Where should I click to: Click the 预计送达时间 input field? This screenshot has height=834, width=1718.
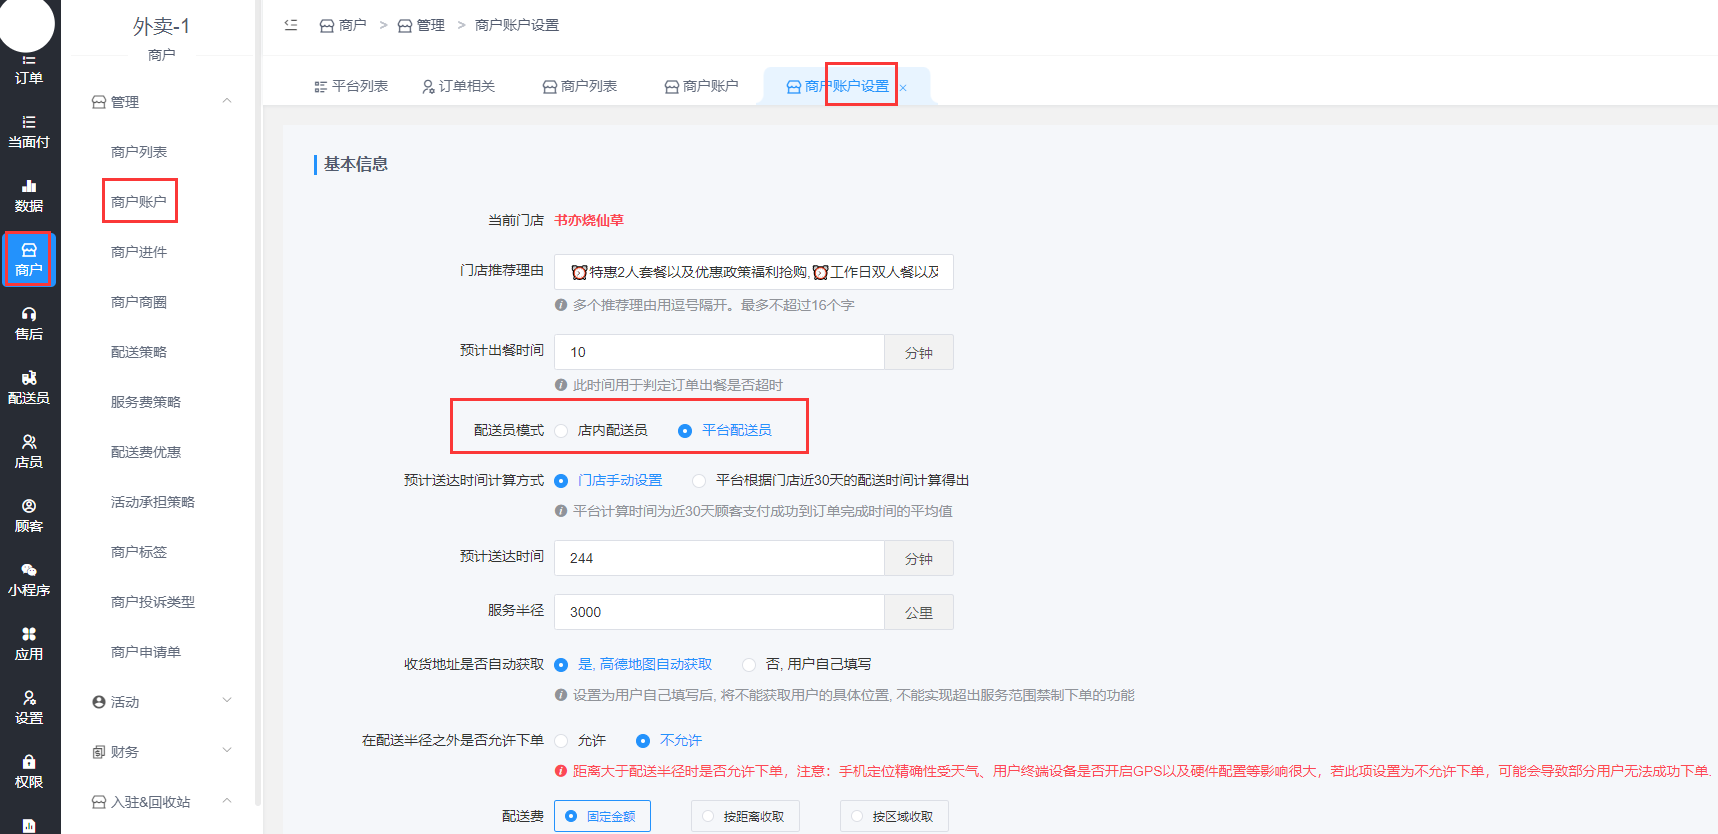[x=720, y=558]
